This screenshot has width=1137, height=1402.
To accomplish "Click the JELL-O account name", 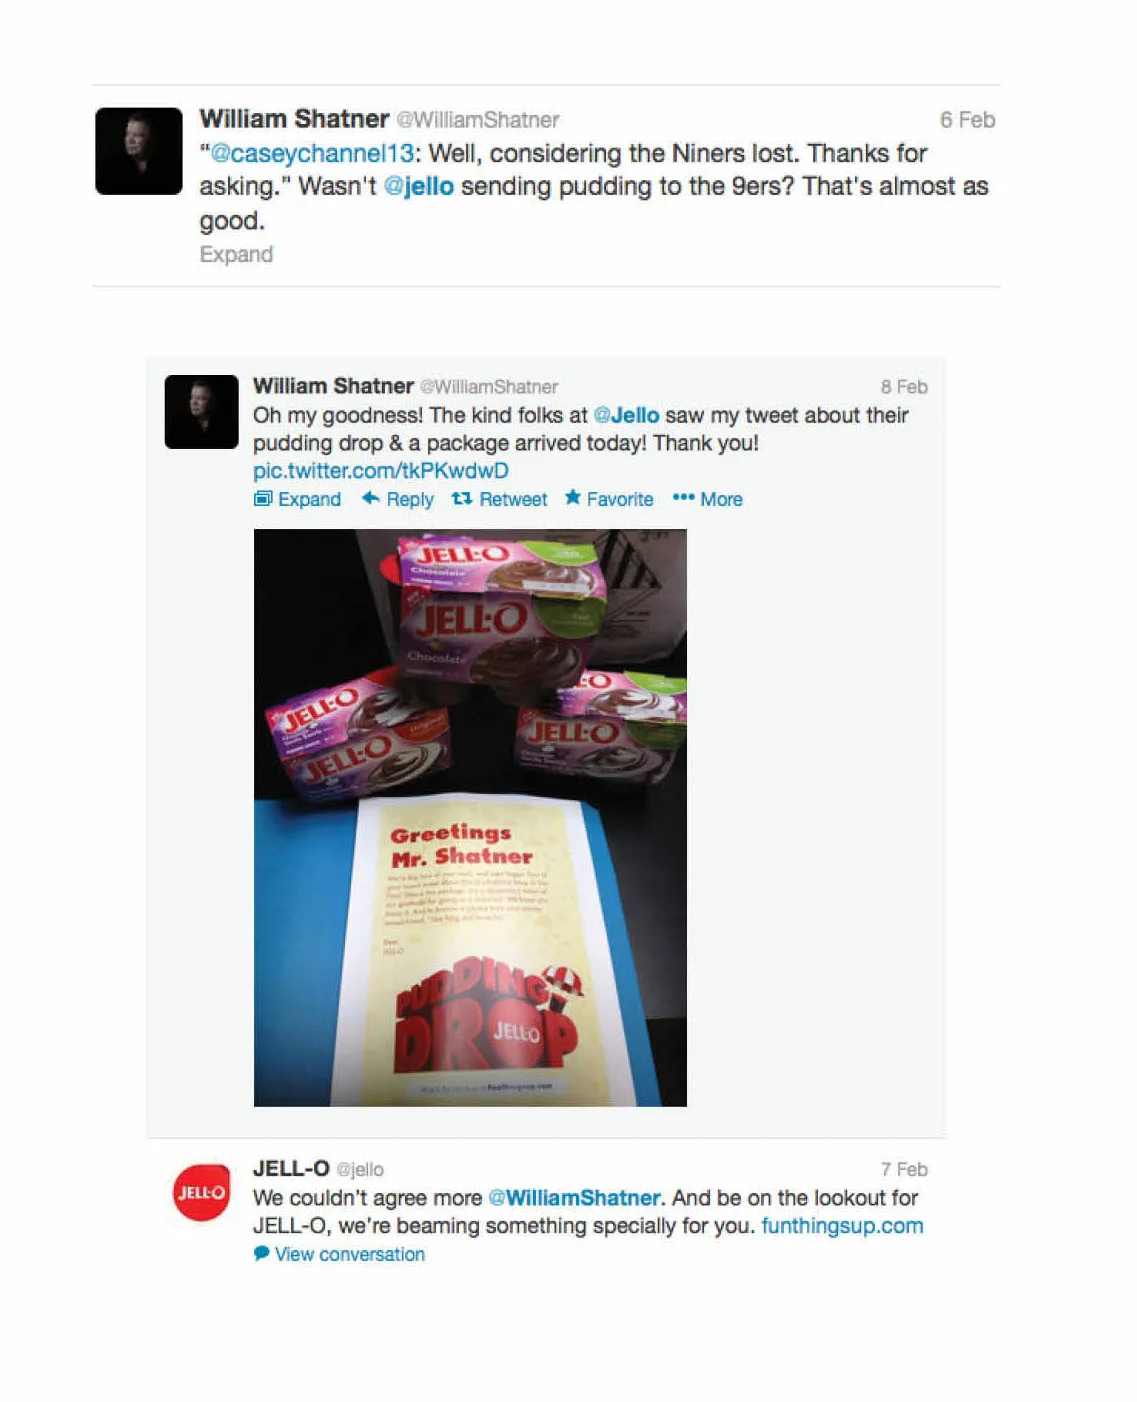I will pos(291,1168).
